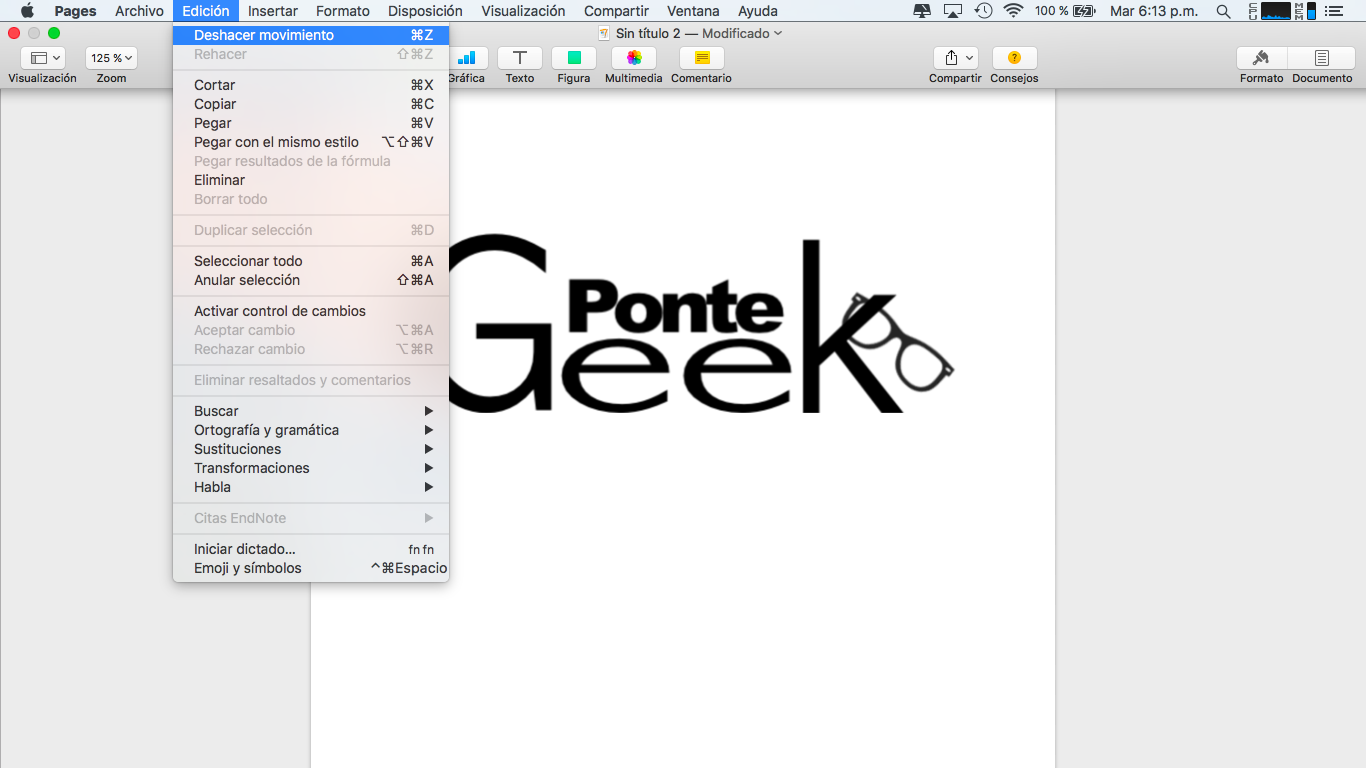Select Cortar from the Edición menu
The height and width of the screenshot is (768, 1366).
(311, 85)
